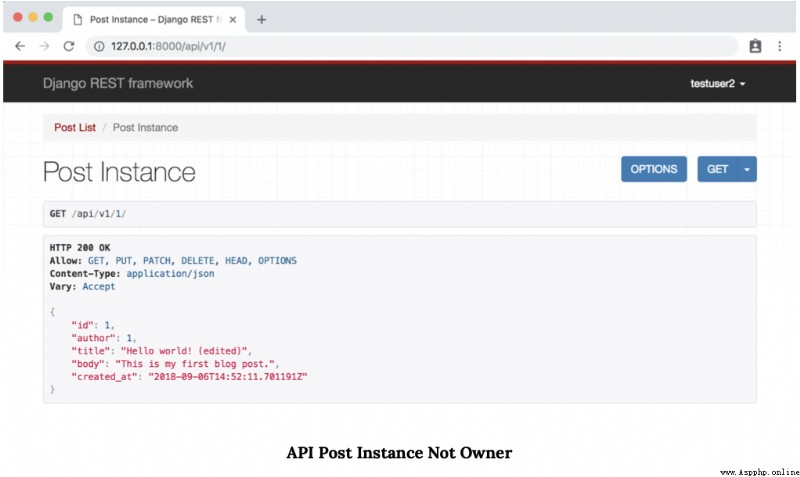Close the Post Instance browser tab
The width and height of the screenshot is (800, 477).
tap(233, 20)
